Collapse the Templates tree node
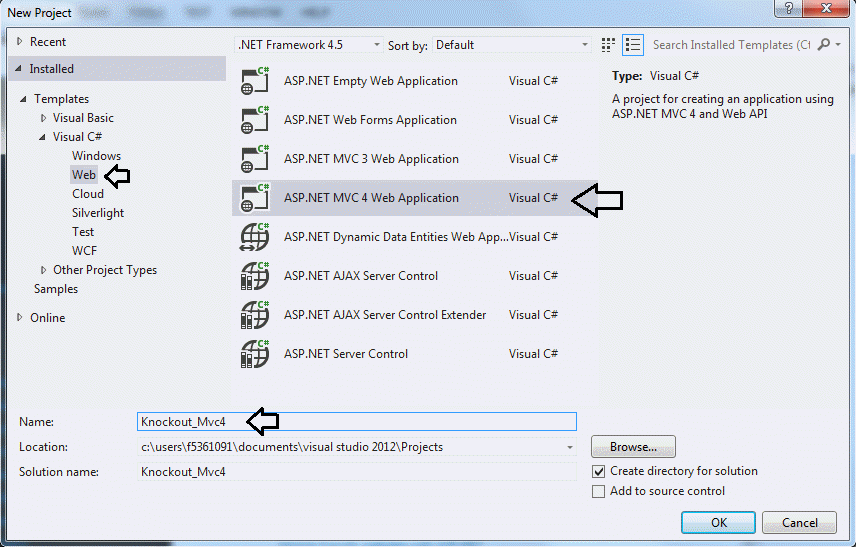Image resolution: width=856 pixels, height=547 pixels. [23, 99]
